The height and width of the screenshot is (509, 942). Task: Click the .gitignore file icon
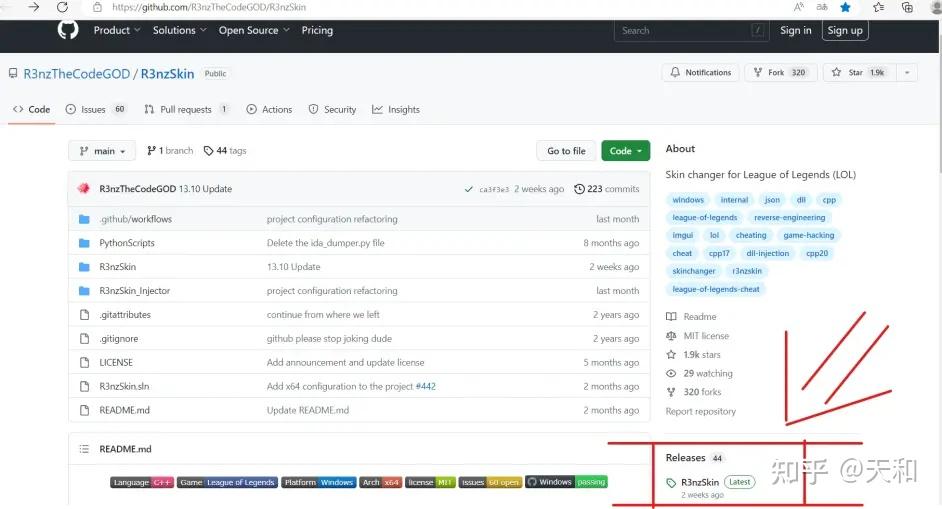point(85,338)
